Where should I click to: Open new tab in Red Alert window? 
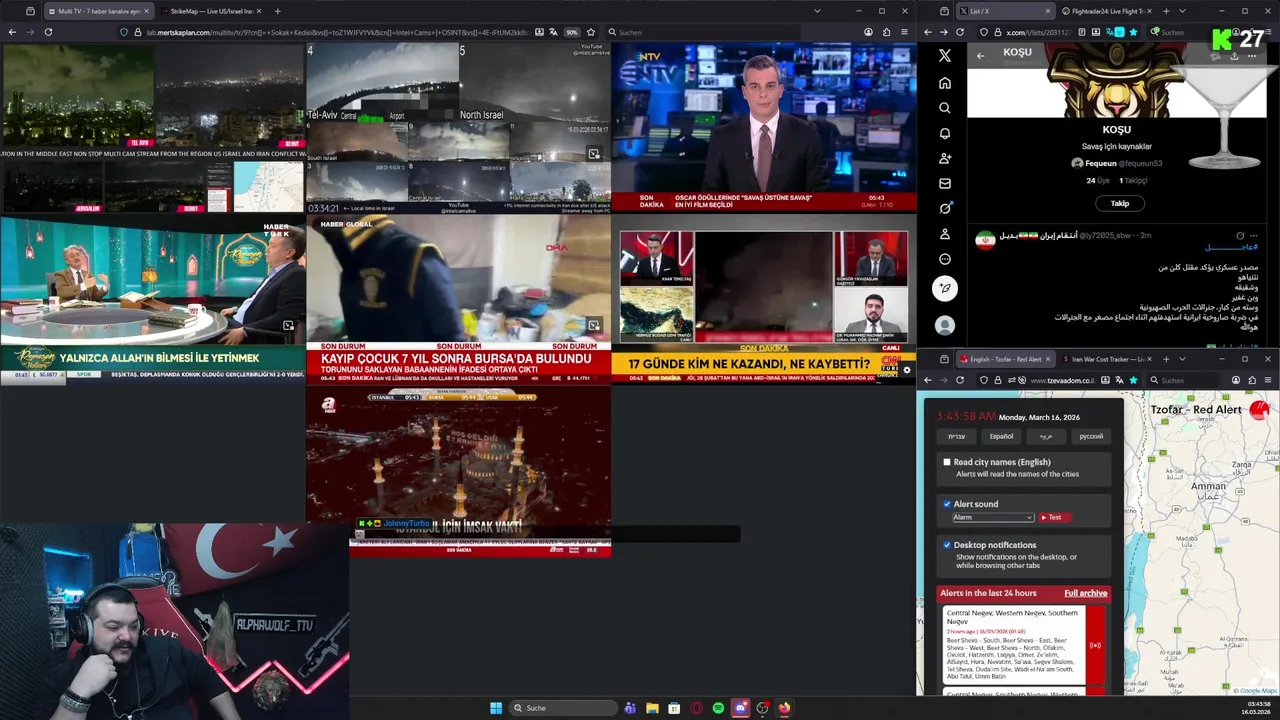[x=1166, y=359]
